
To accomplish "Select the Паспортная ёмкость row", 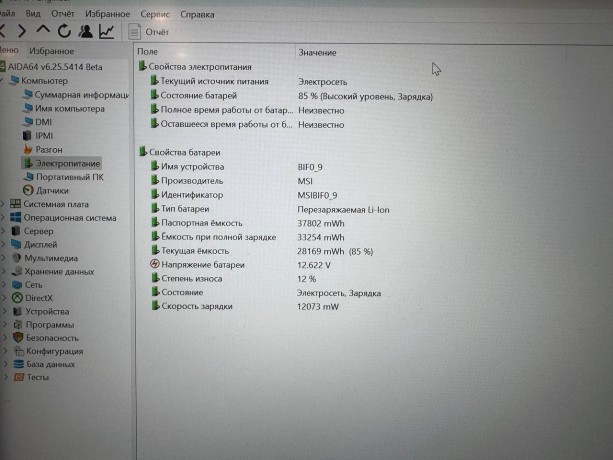I will coord(248,223).
